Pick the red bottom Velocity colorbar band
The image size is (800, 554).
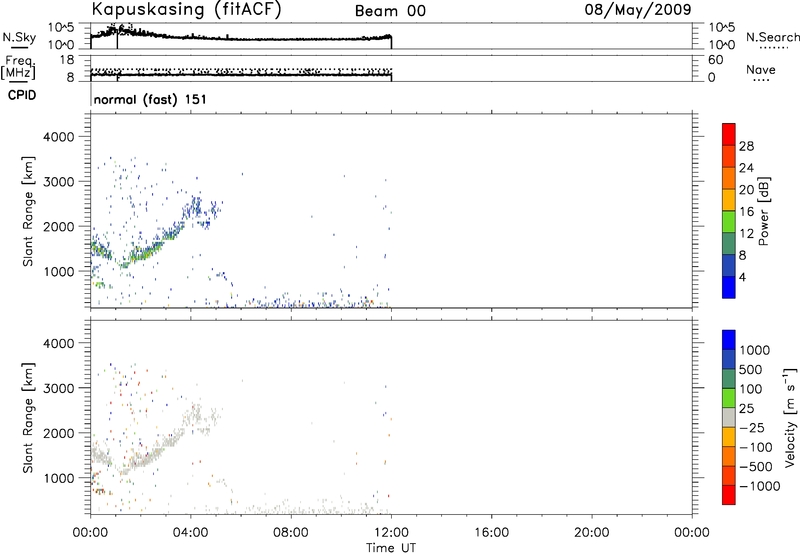(729, 495)
